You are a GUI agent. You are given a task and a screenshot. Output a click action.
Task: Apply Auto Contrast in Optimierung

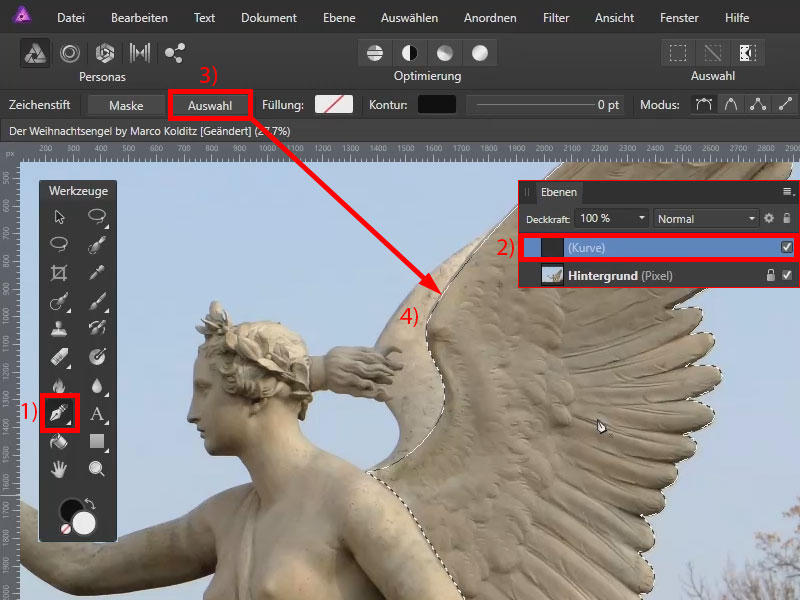(x=410, y=53)
